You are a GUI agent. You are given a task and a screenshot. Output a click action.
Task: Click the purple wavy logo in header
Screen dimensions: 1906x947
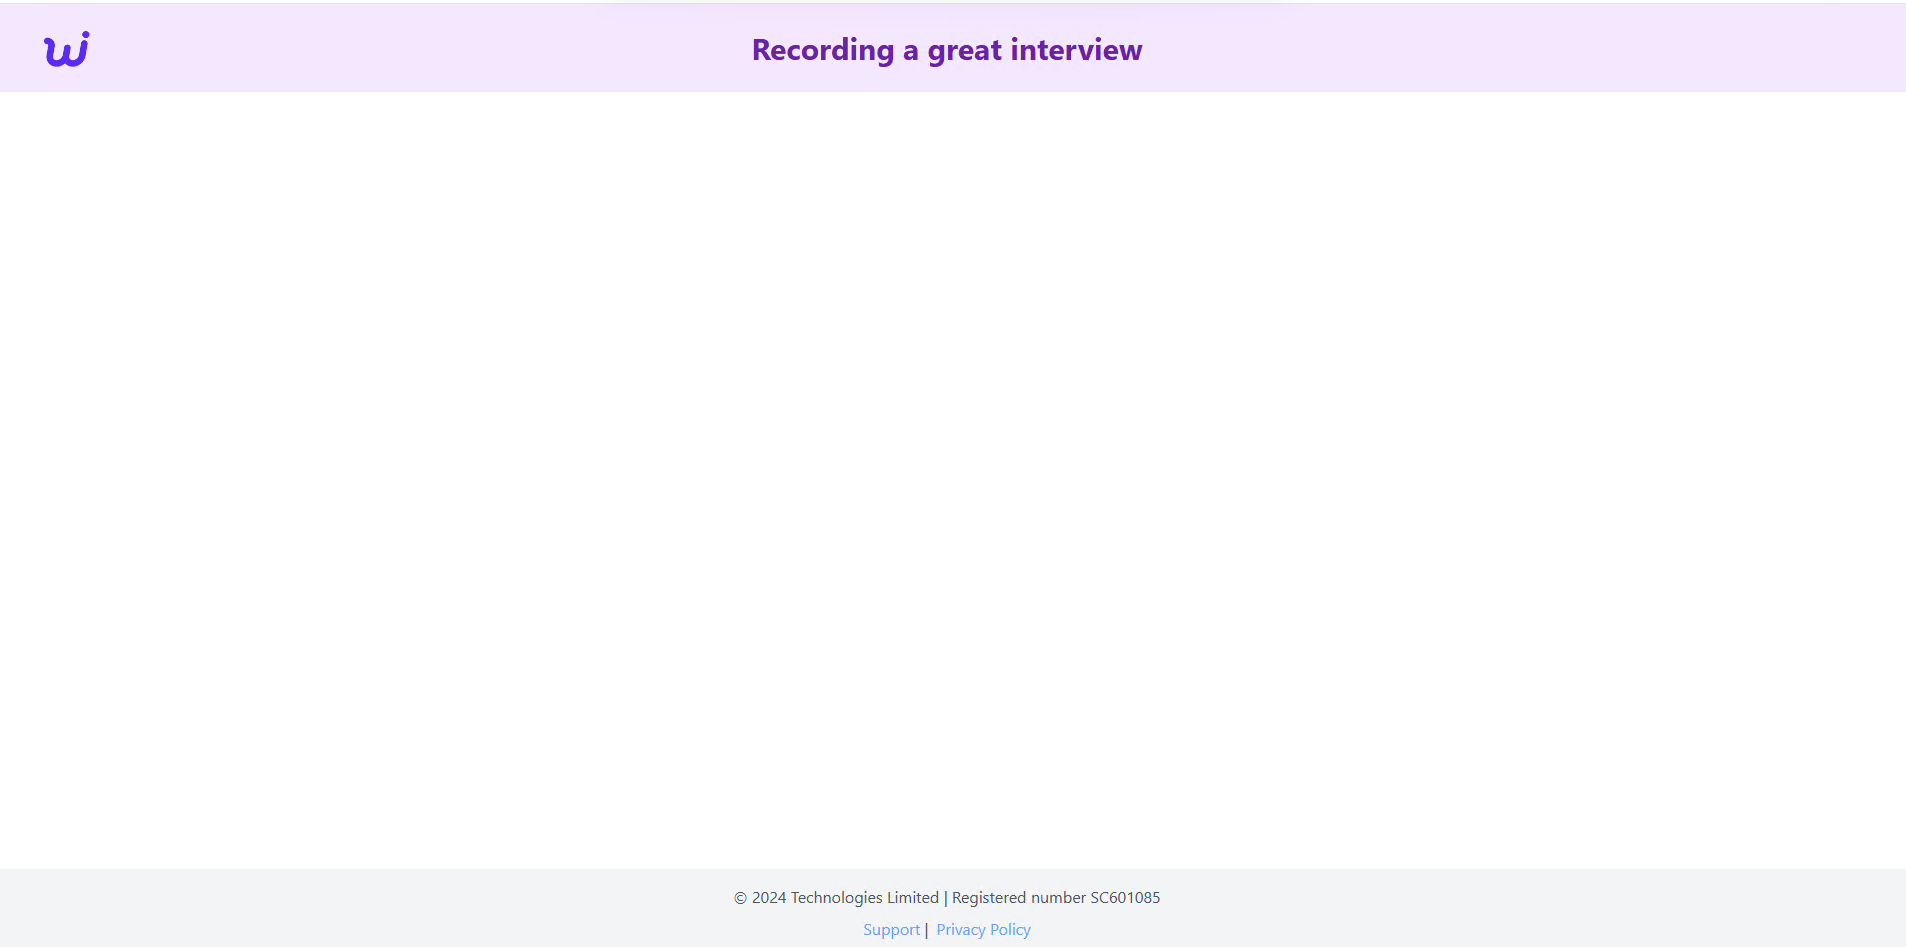[x=66, y=49]
